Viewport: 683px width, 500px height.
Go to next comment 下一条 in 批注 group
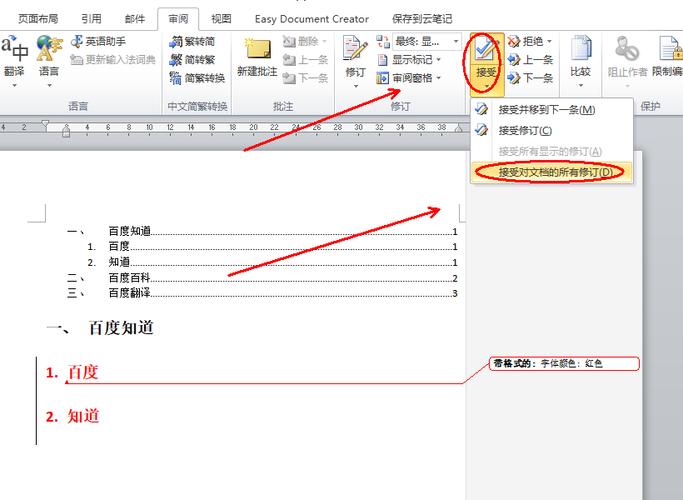click(305, 78)
